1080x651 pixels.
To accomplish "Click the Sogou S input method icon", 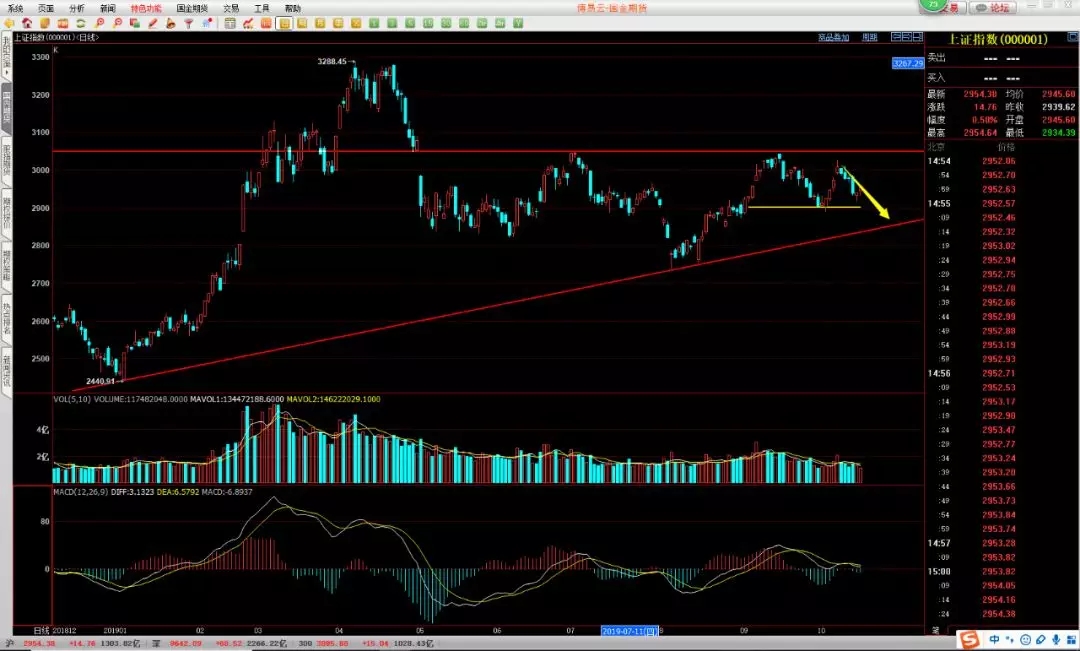I will click(x=969, y=639).
